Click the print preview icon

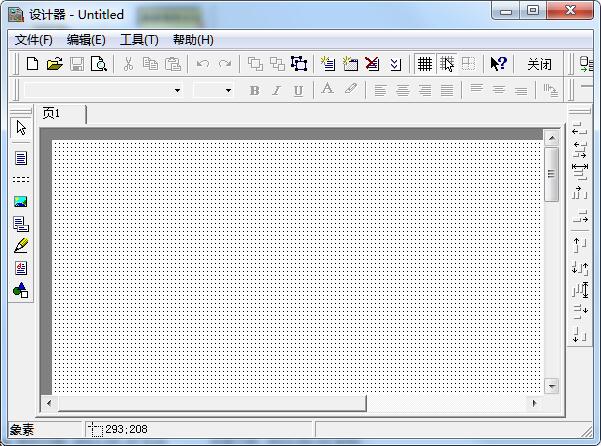pyautogui.click(x=99, y=64)
